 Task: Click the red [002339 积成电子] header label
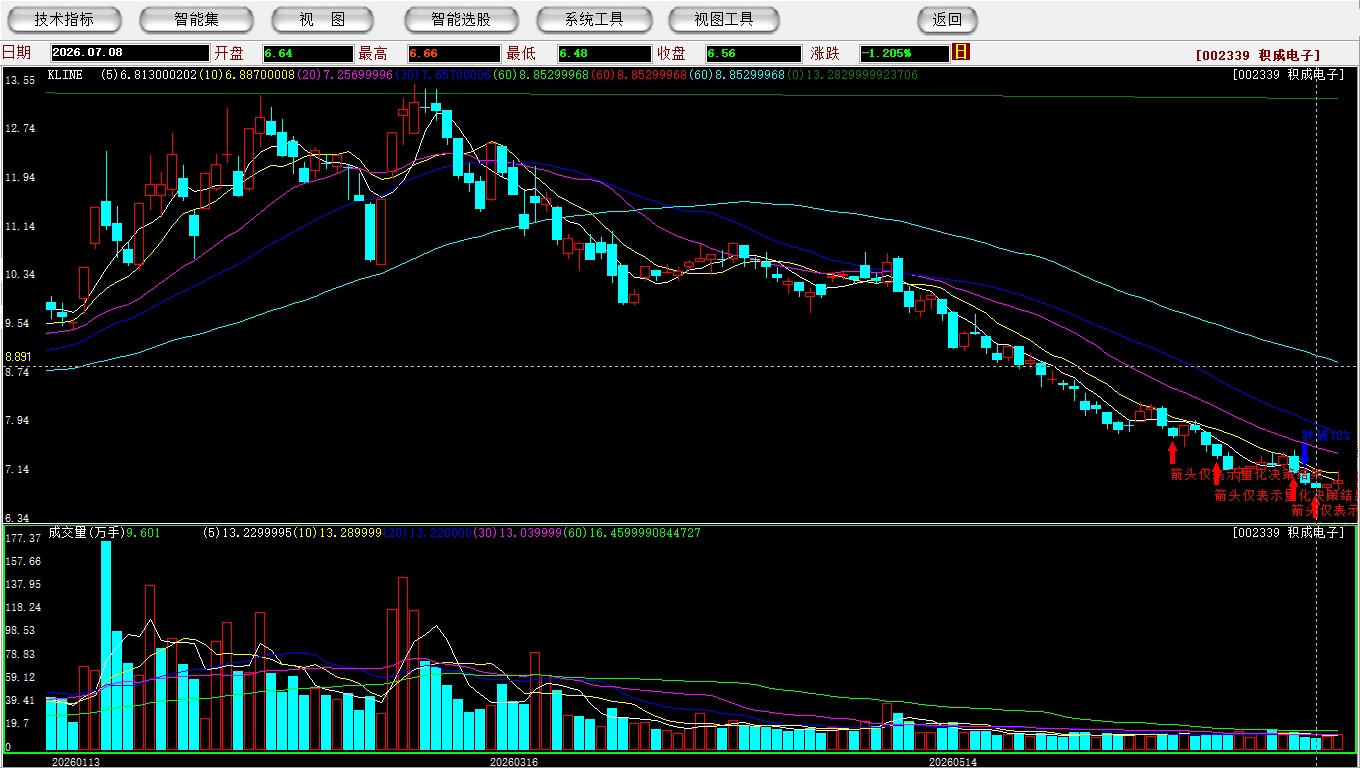tap(1258, 56)
